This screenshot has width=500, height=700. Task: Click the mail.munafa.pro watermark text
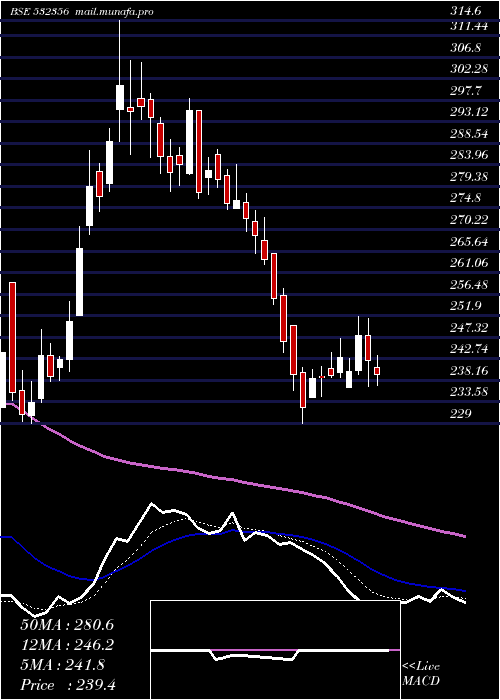(x=113, y=12)
